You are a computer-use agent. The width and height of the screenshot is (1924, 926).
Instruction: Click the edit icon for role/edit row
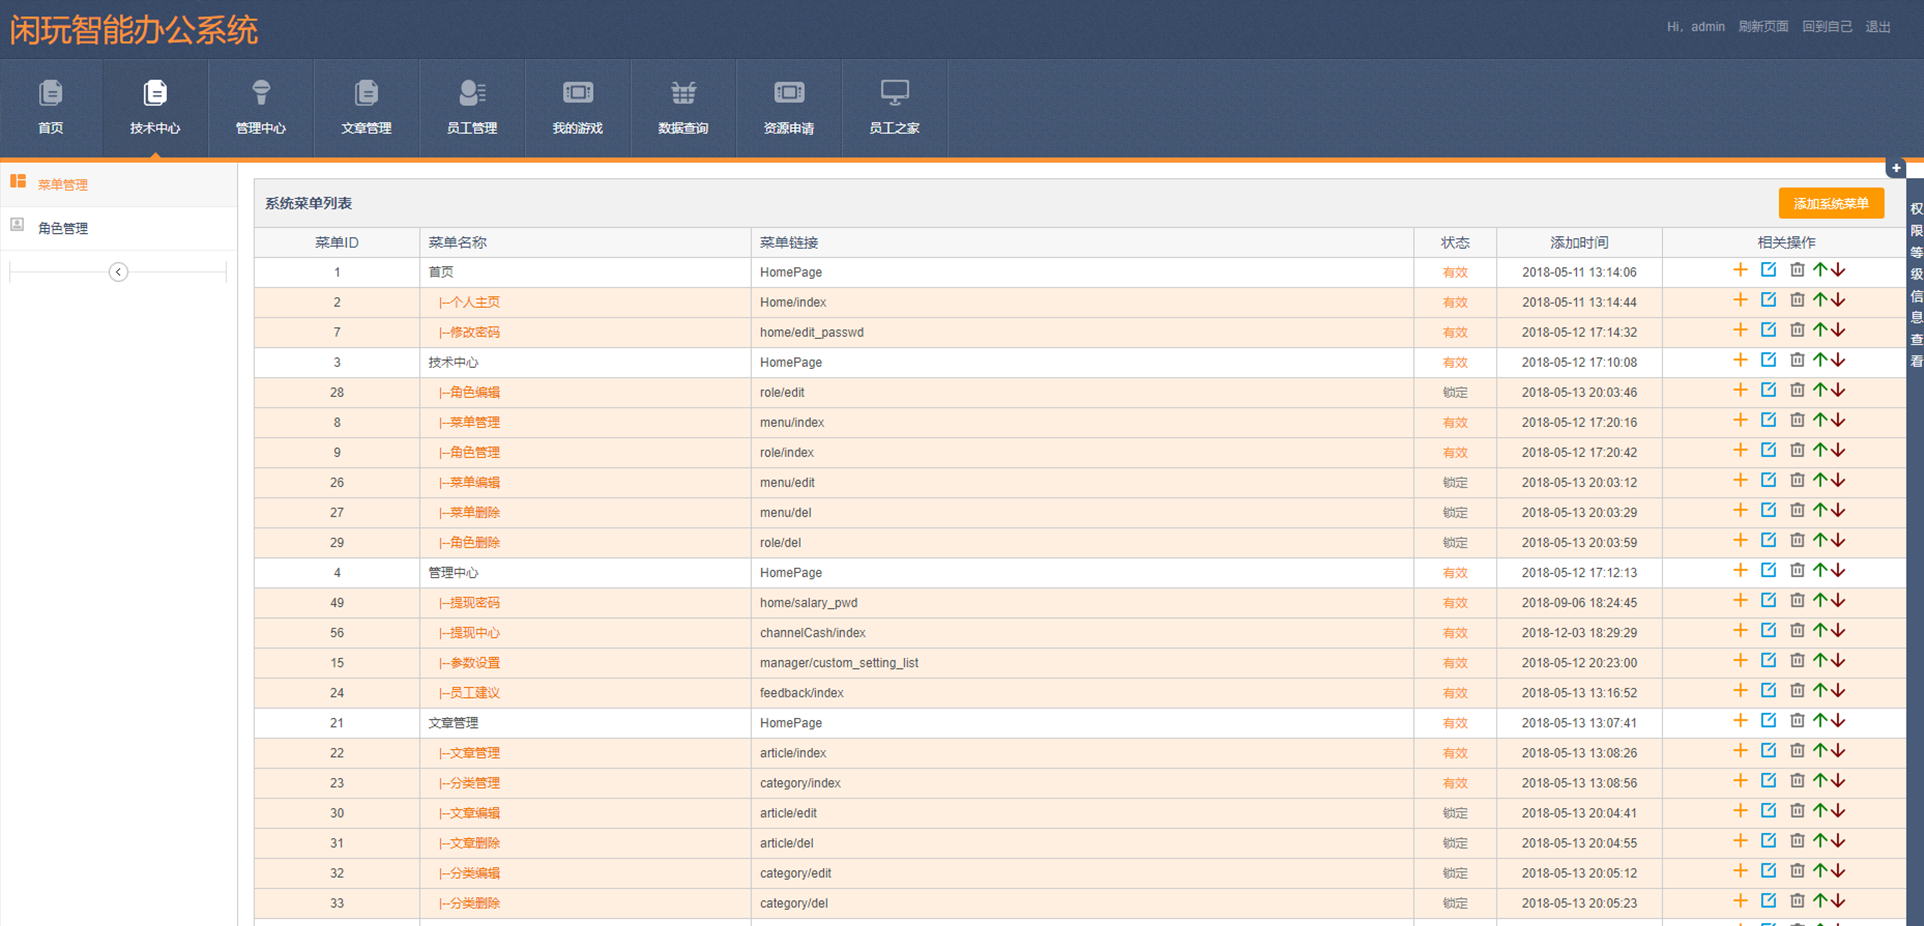(x=1768, y=391)
